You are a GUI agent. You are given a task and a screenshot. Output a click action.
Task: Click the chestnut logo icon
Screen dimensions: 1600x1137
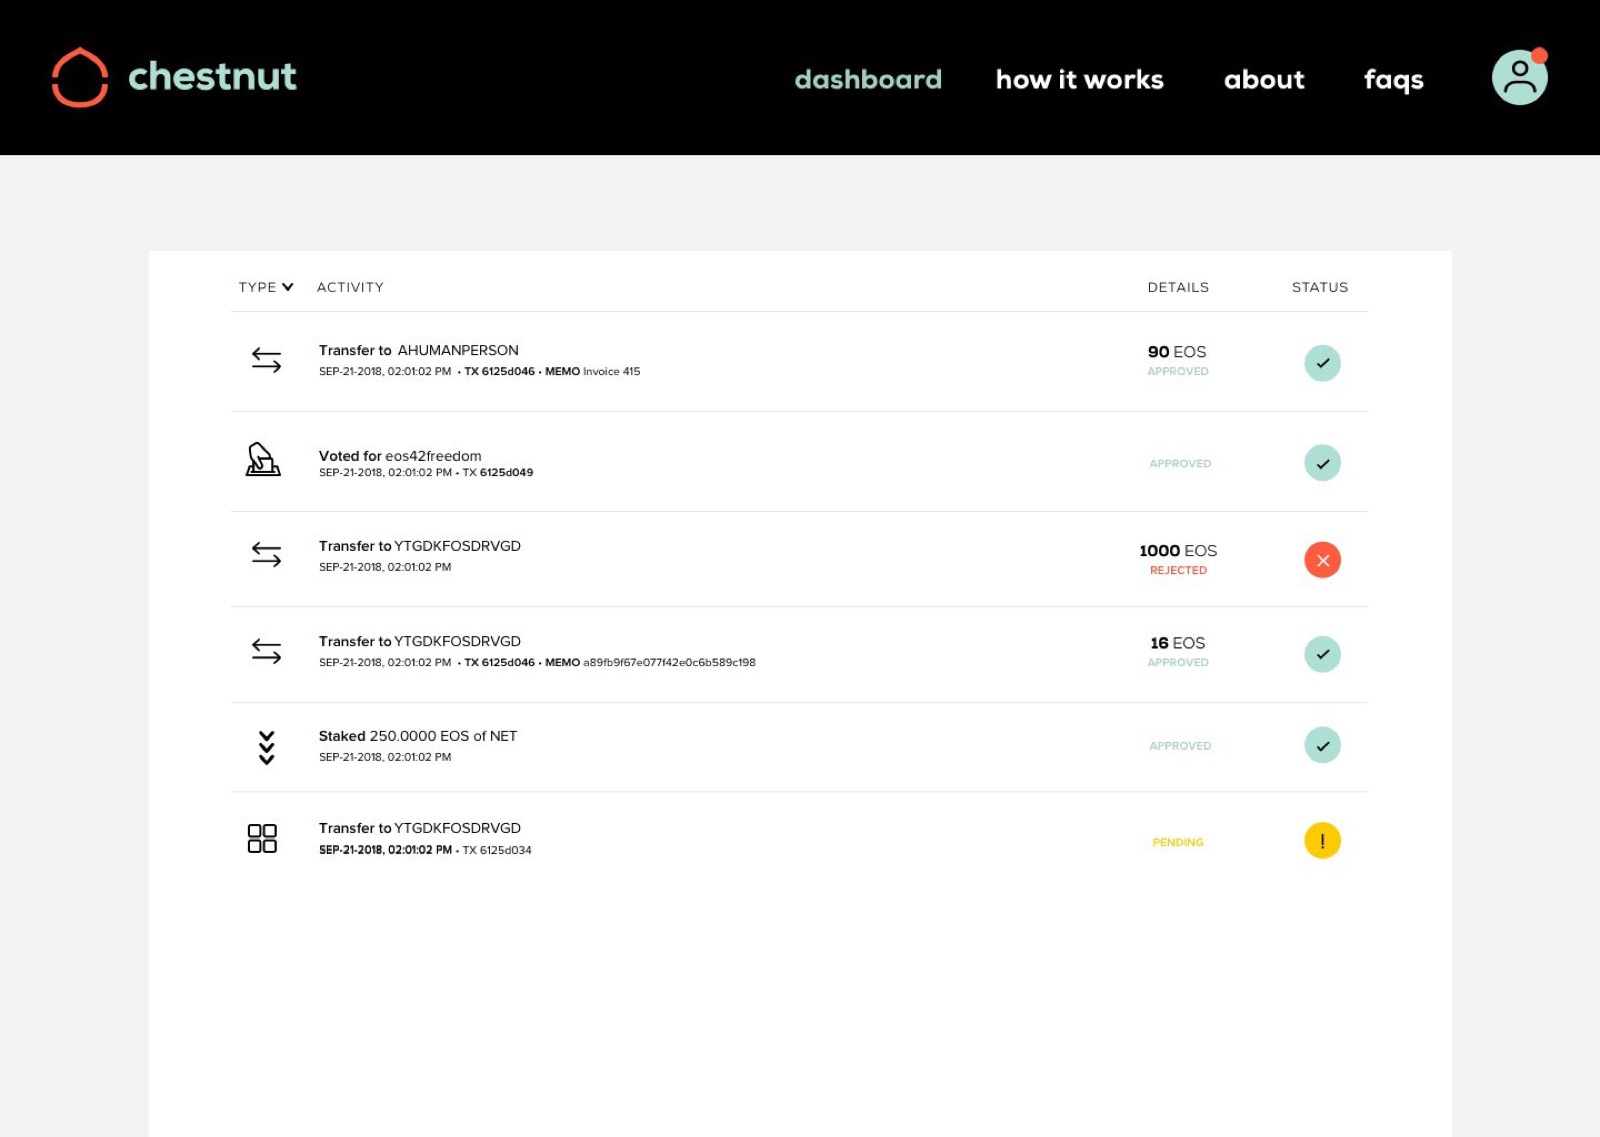[x=80, y=77]
